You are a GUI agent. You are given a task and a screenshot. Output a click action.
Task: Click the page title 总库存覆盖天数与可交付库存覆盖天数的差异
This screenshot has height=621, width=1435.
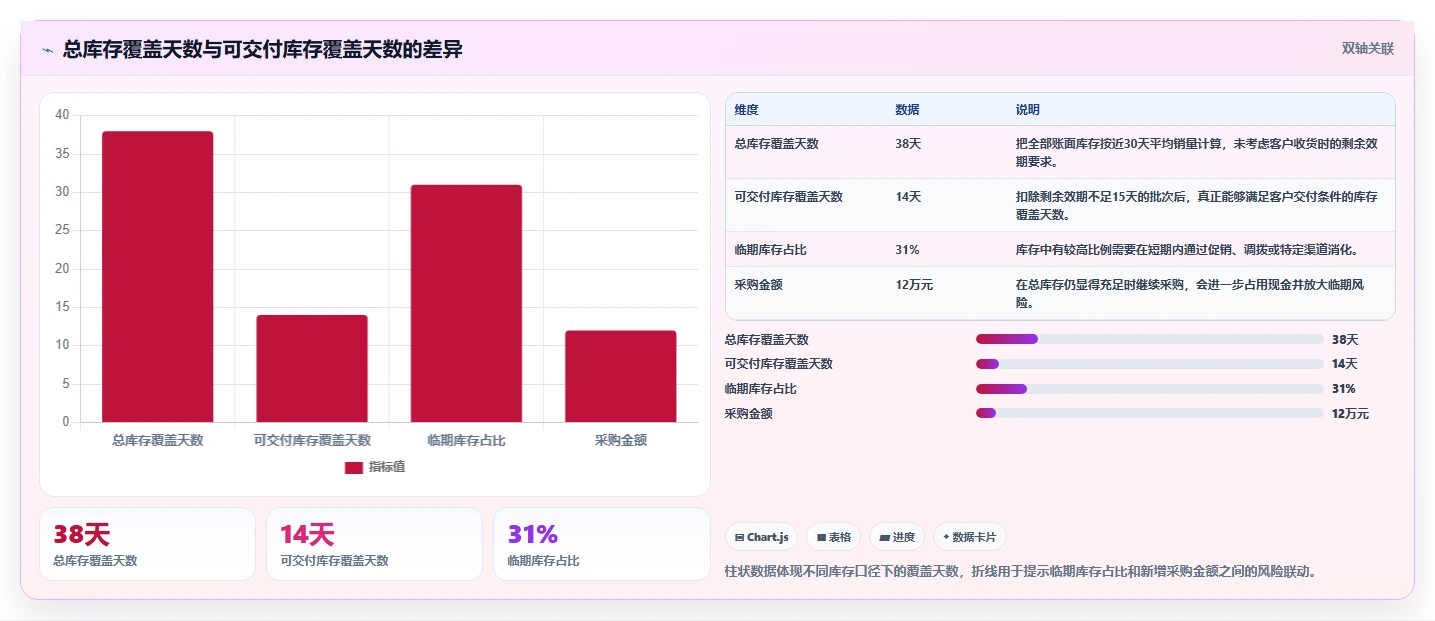coord(263,49)
